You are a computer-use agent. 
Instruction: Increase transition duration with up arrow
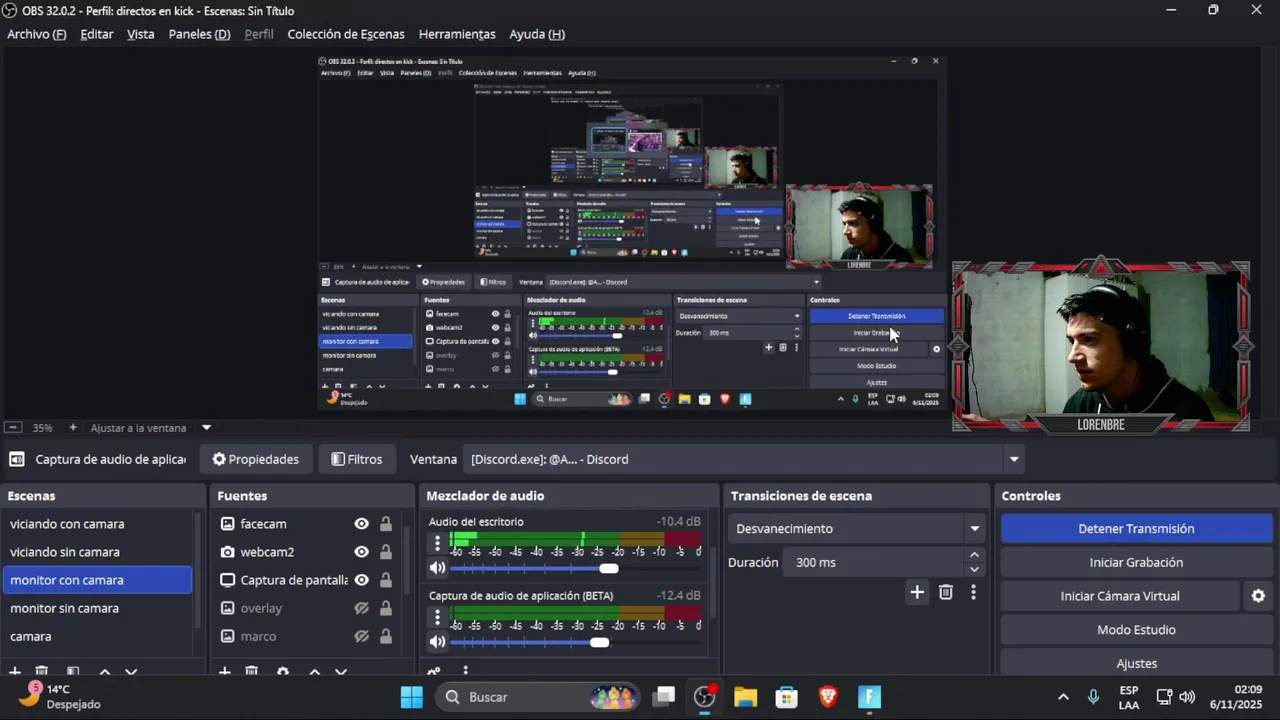click(x=974, y=555)
